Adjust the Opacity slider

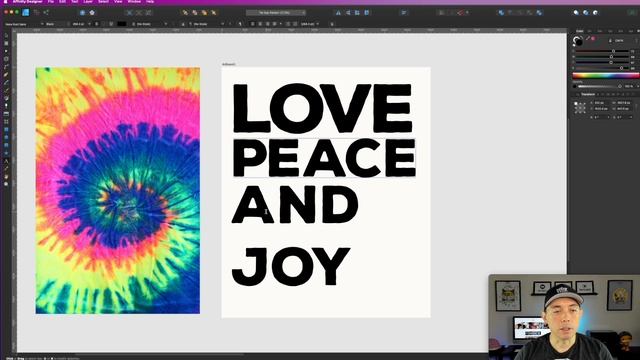[x=600, y=86]
